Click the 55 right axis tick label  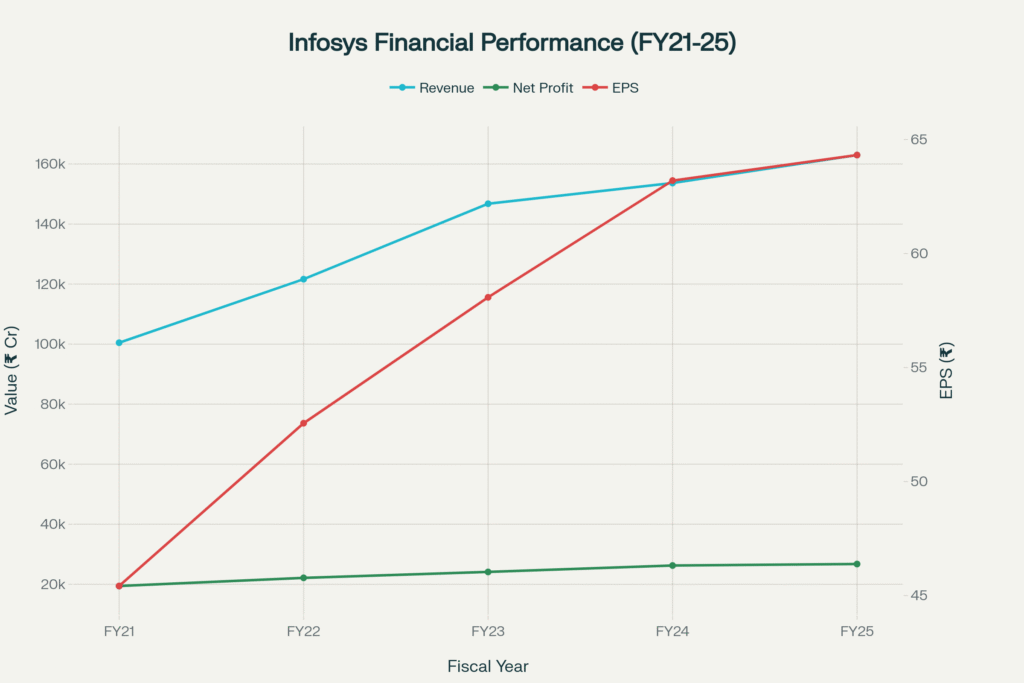click(x=919, y=368)
